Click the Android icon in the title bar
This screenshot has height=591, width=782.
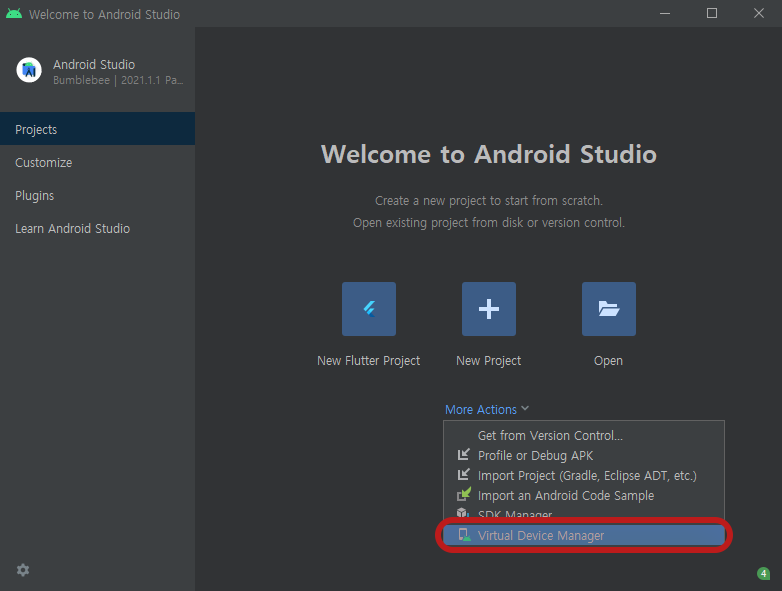point(14,13)
